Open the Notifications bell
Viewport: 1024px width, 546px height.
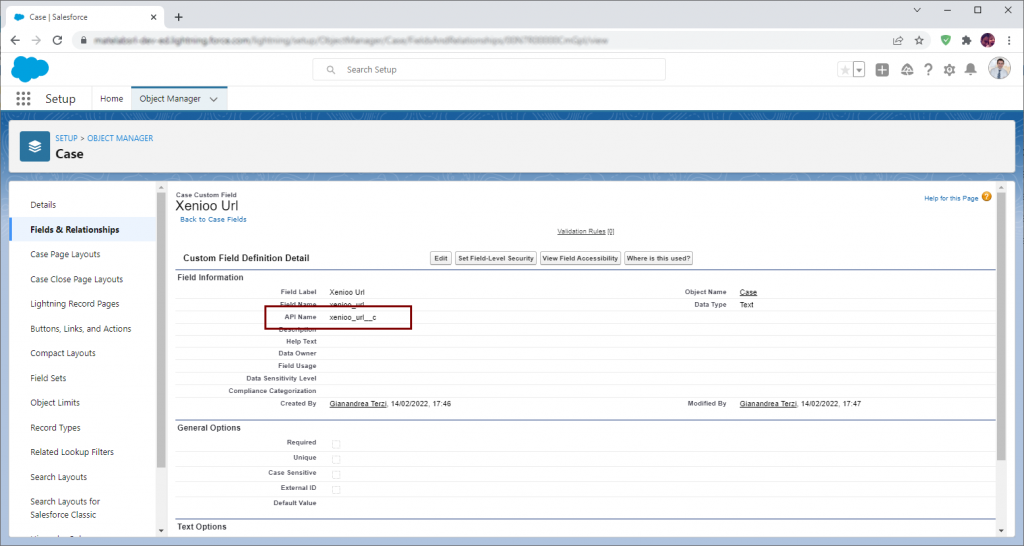[969, 69]
